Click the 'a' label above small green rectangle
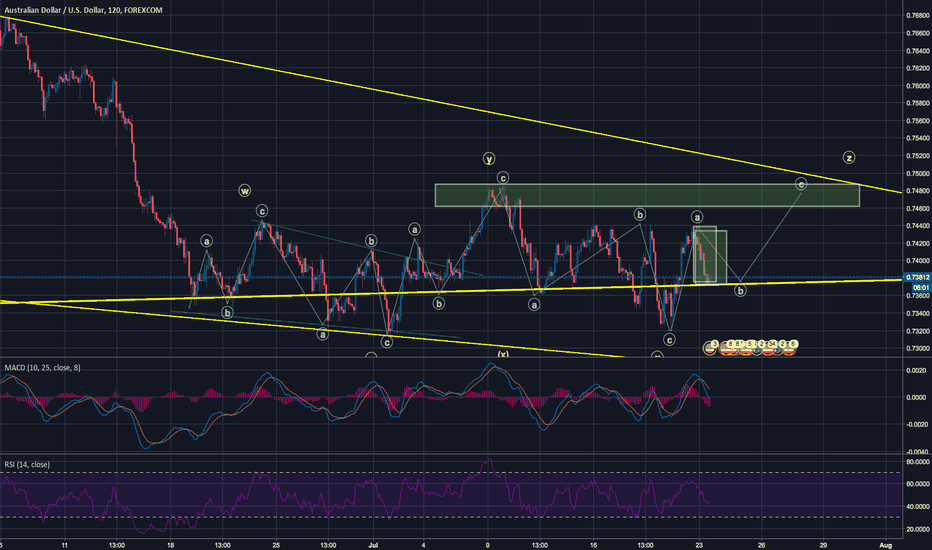Screen dimensions: 932x550 [x=697, y=216]
